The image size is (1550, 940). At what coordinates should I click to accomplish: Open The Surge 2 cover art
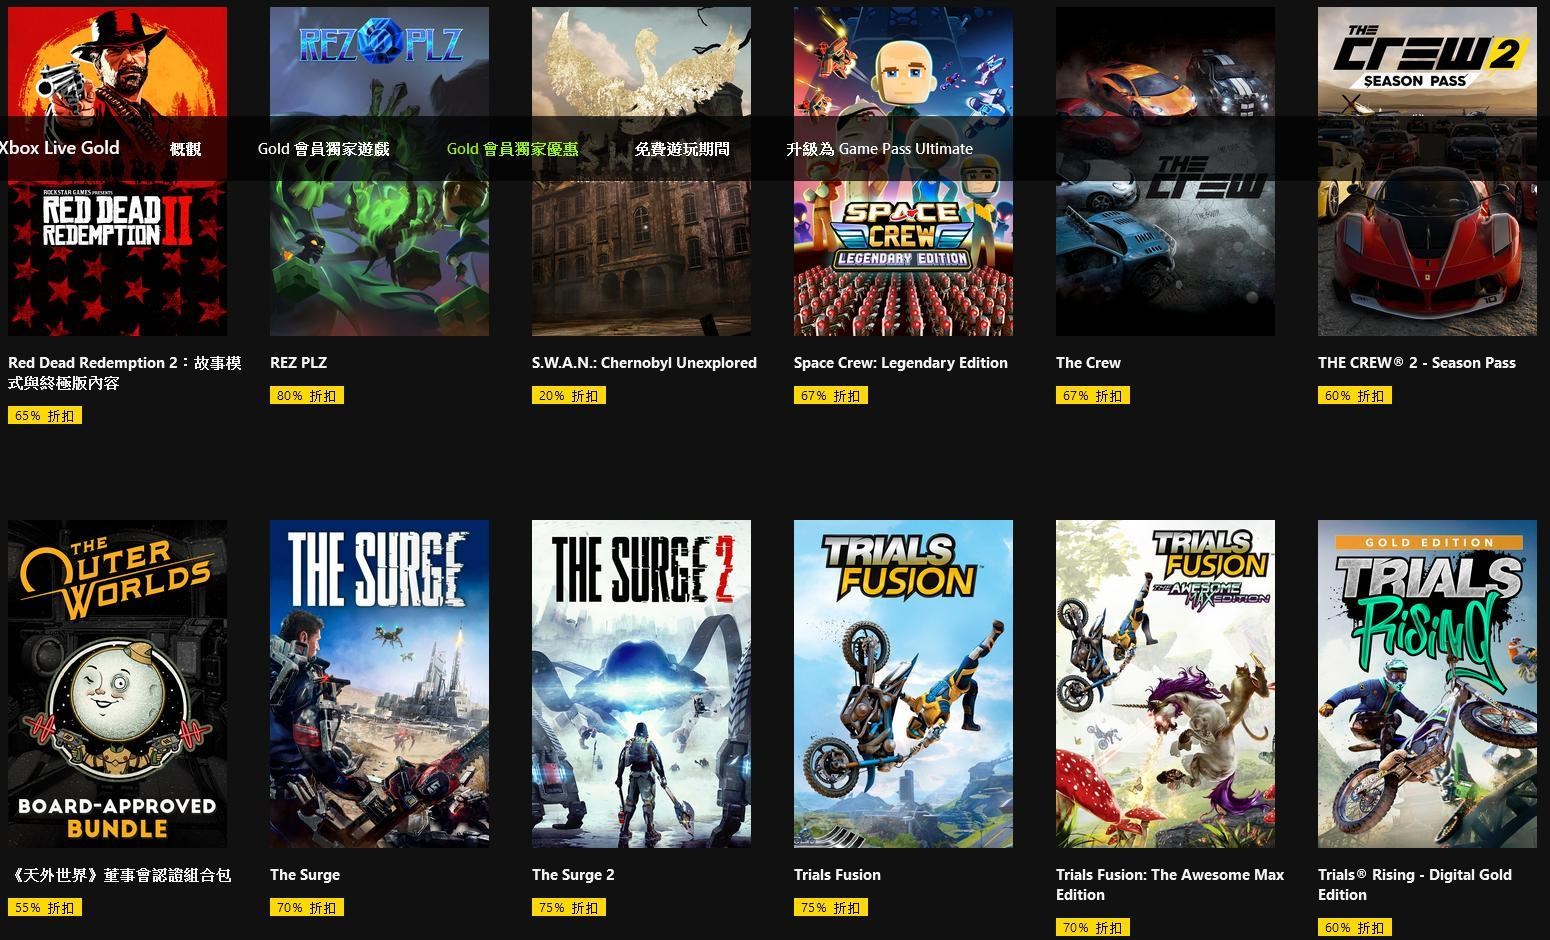click(641, 684)
